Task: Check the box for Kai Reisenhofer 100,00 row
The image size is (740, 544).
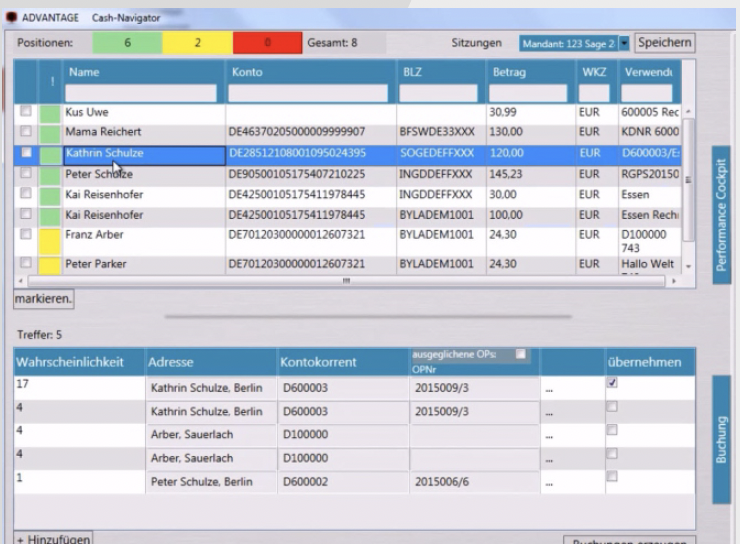Action: pyautogui.click(x=26, y=214)
